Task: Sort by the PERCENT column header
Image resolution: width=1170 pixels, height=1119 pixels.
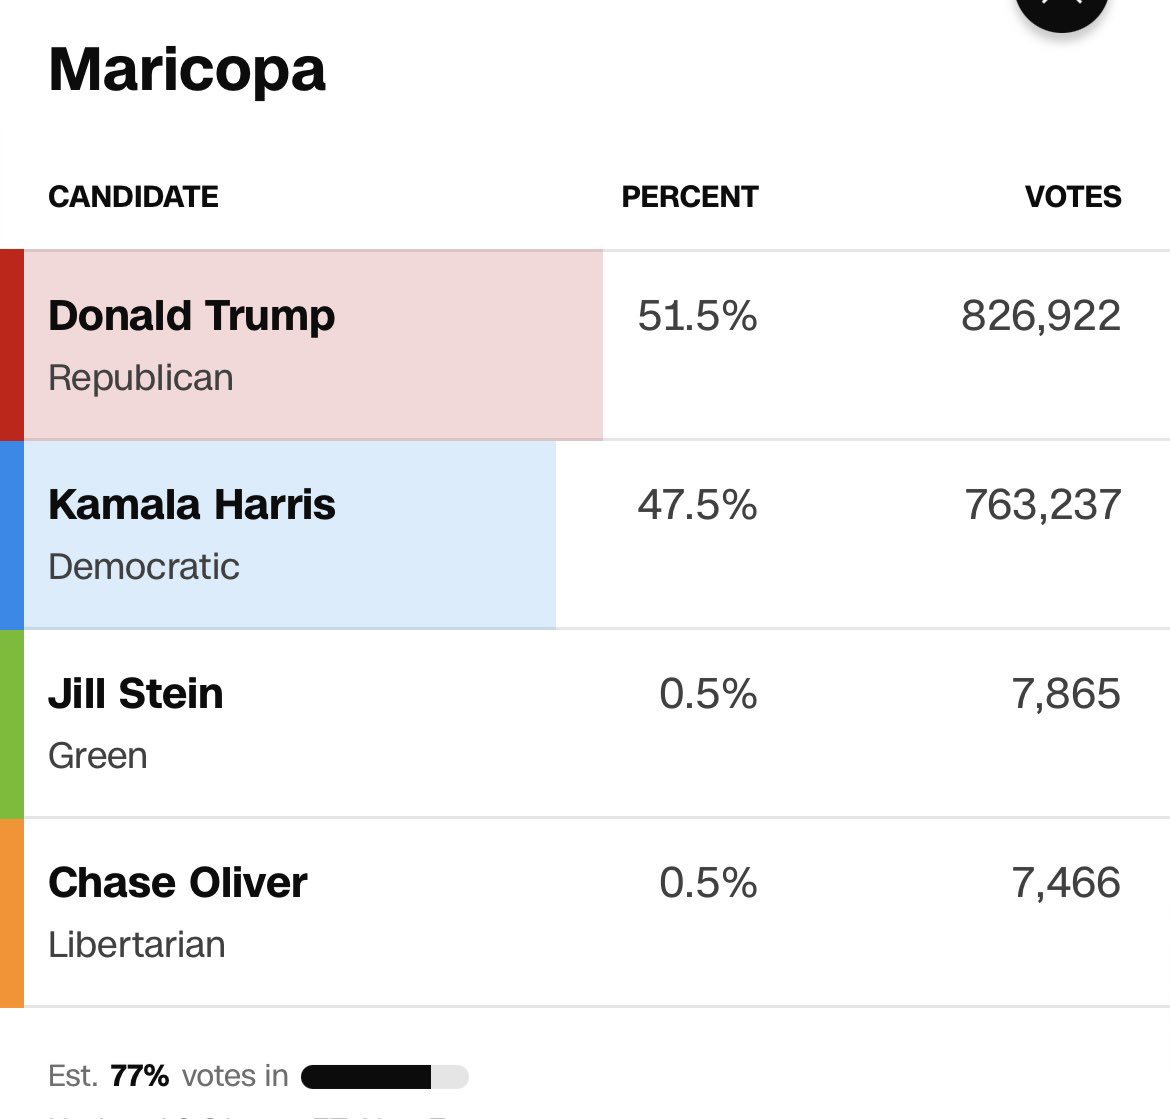Action: point(689,196)
